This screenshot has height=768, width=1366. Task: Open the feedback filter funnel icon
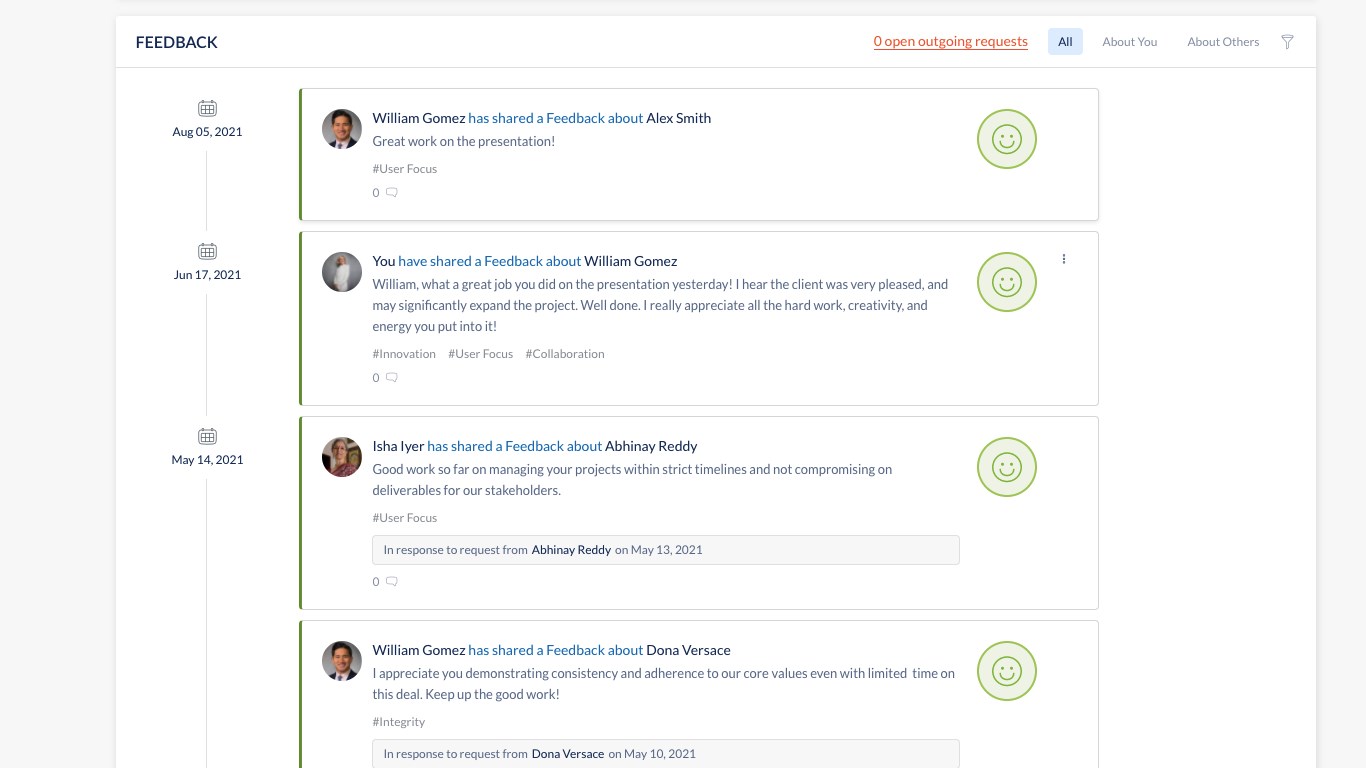pos(1288,42)
